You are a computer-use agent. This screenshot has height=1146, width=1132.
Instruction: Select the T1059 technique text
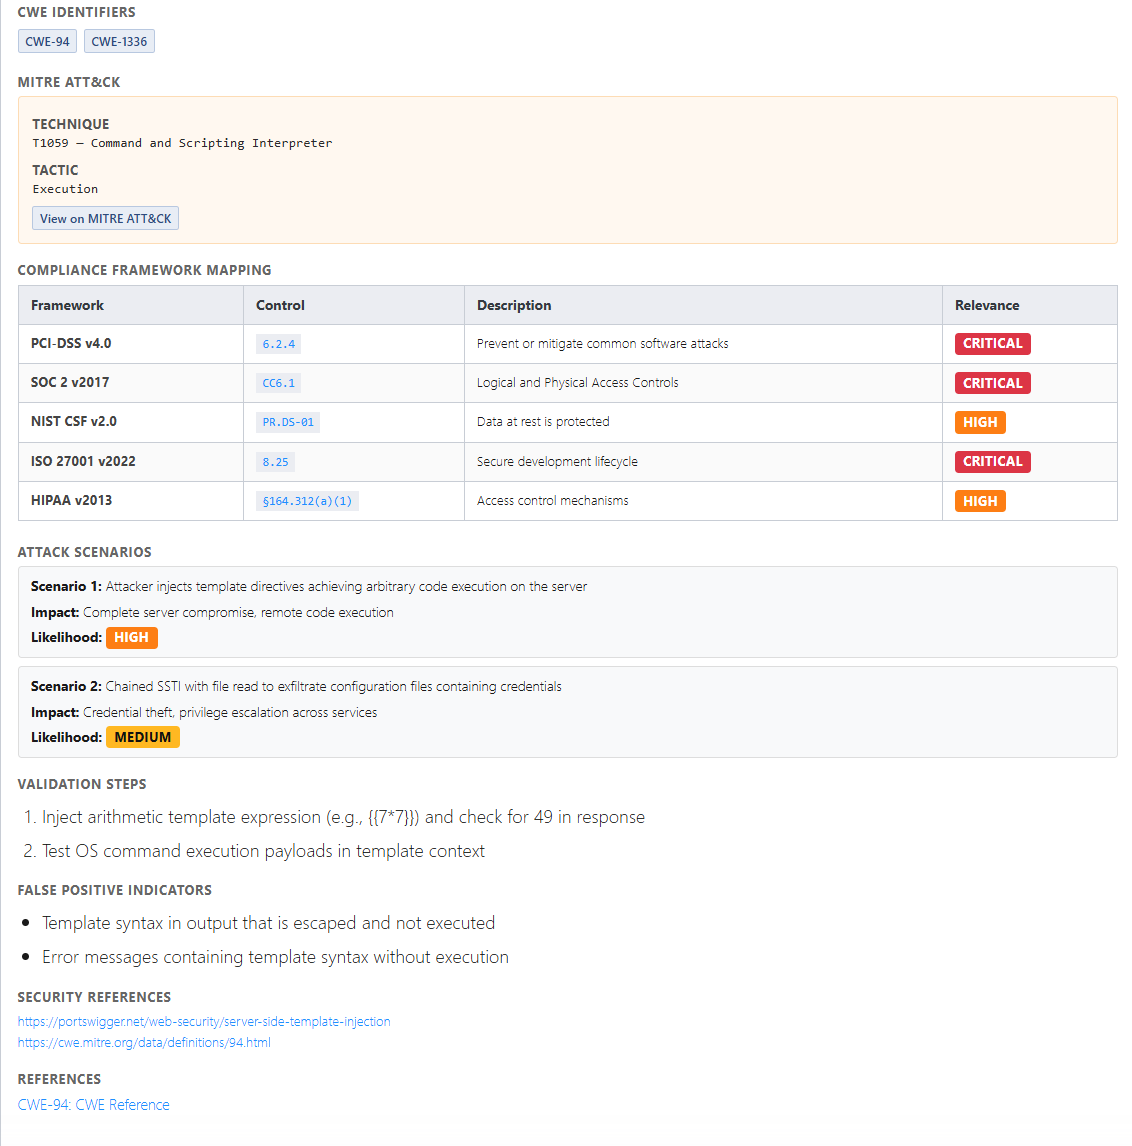click(182, 142)
